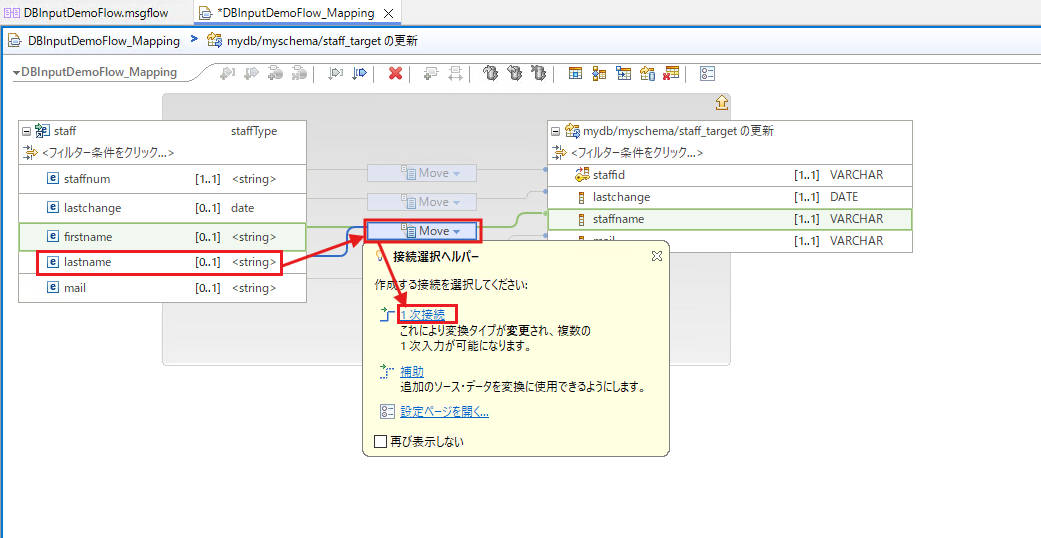Click the properties list toolbar icon

707,73
